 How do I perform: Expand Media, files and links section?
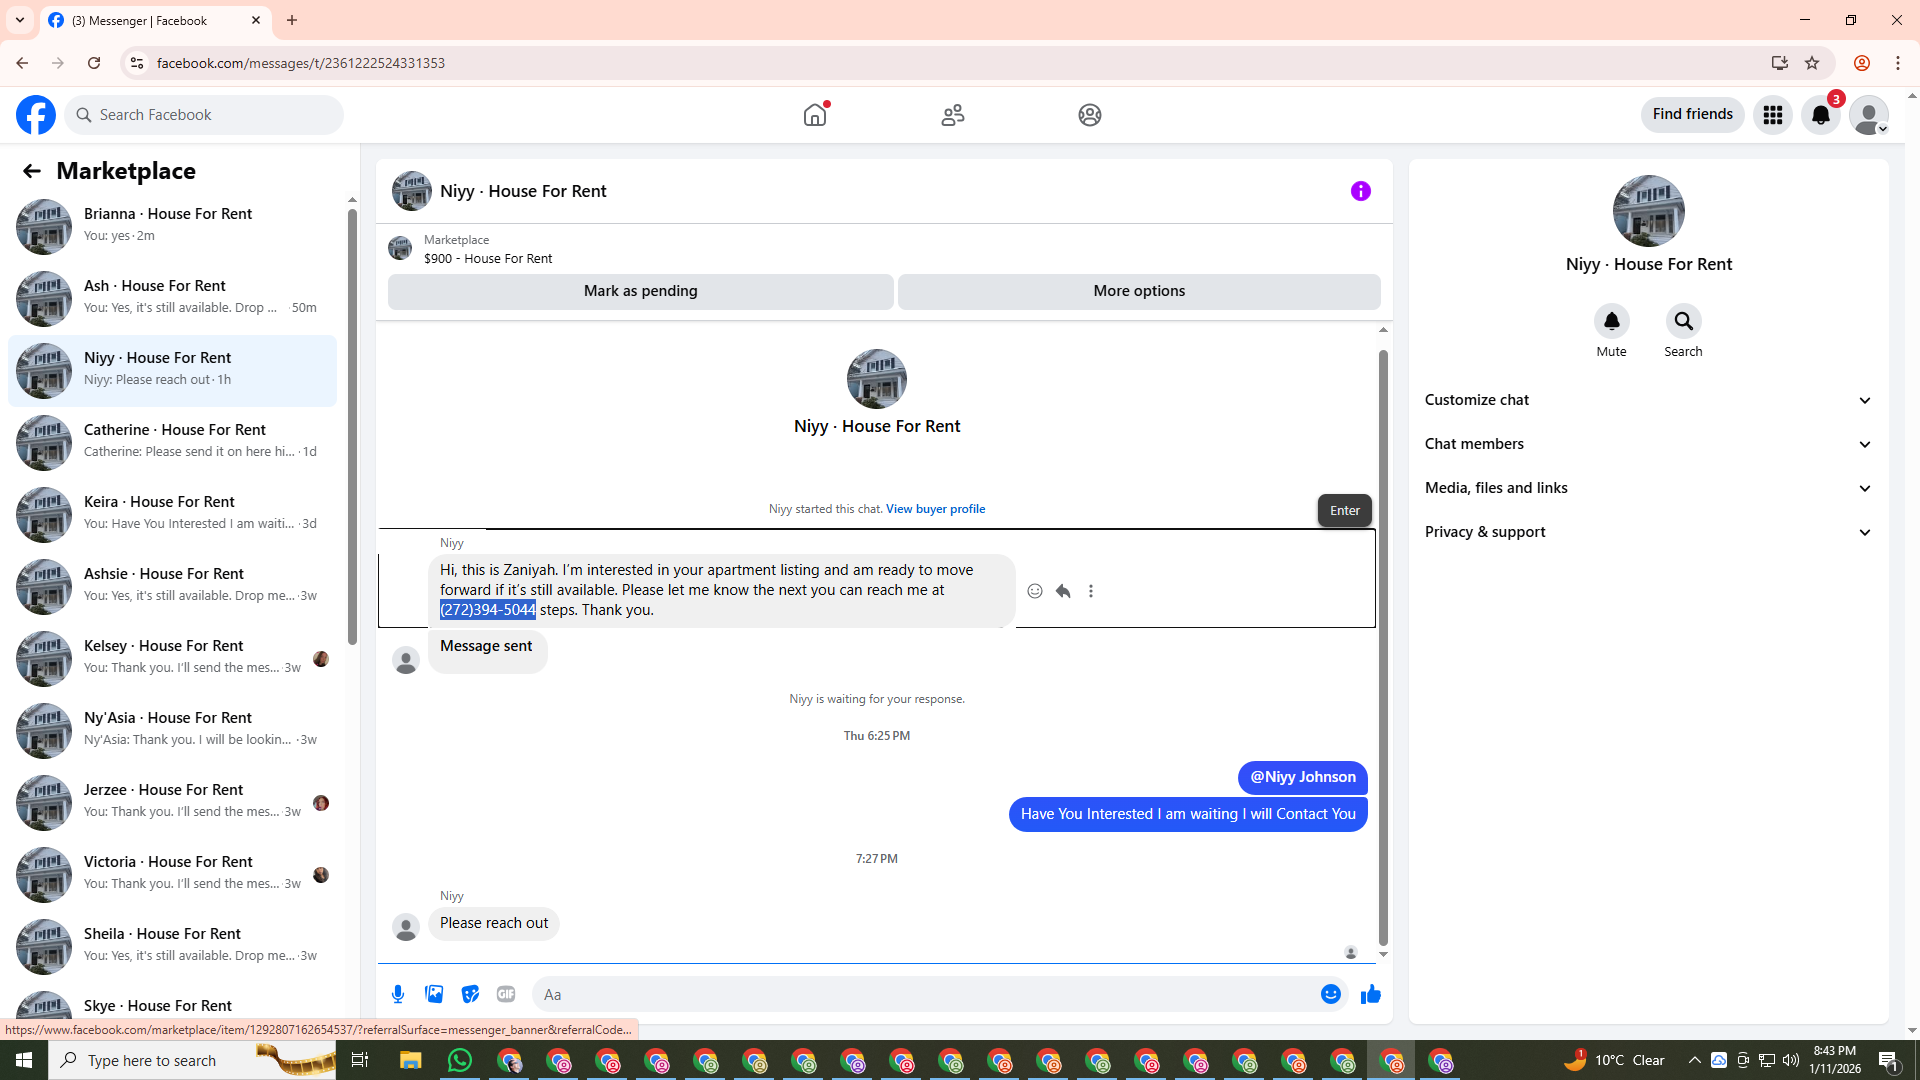click(x=1648, y=488)
